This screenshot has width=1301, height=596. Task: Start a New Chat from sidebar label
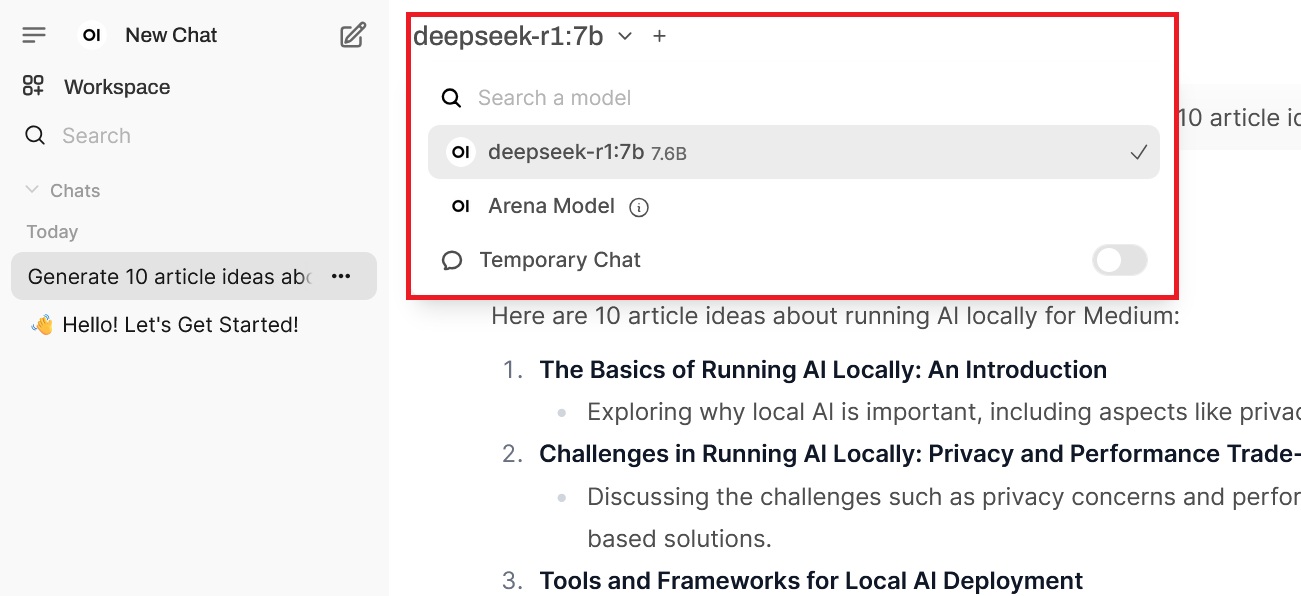(x=171, y=35)
